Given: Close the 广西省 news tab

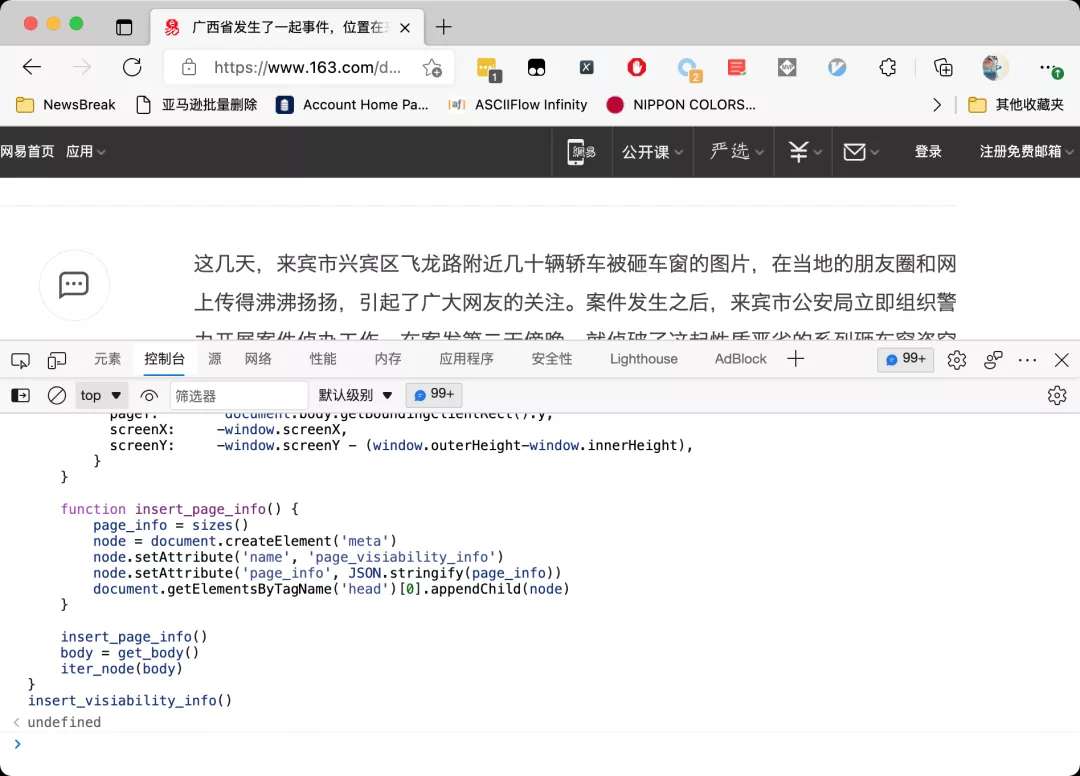Looking at the screenshot, I should (405, 28).
